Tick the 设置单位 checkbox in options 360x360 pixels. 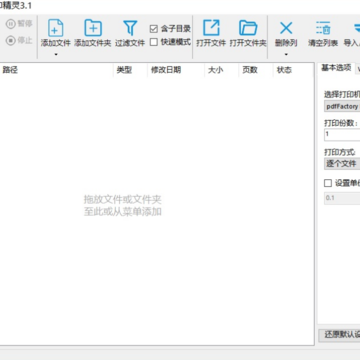coord(328,183)
